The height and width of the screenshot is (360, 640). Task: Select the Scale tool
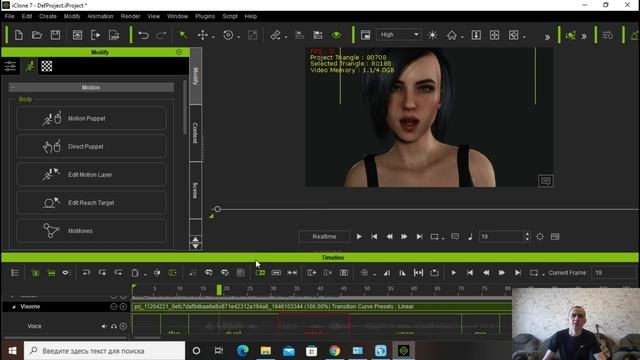click(x=253, y=35)
